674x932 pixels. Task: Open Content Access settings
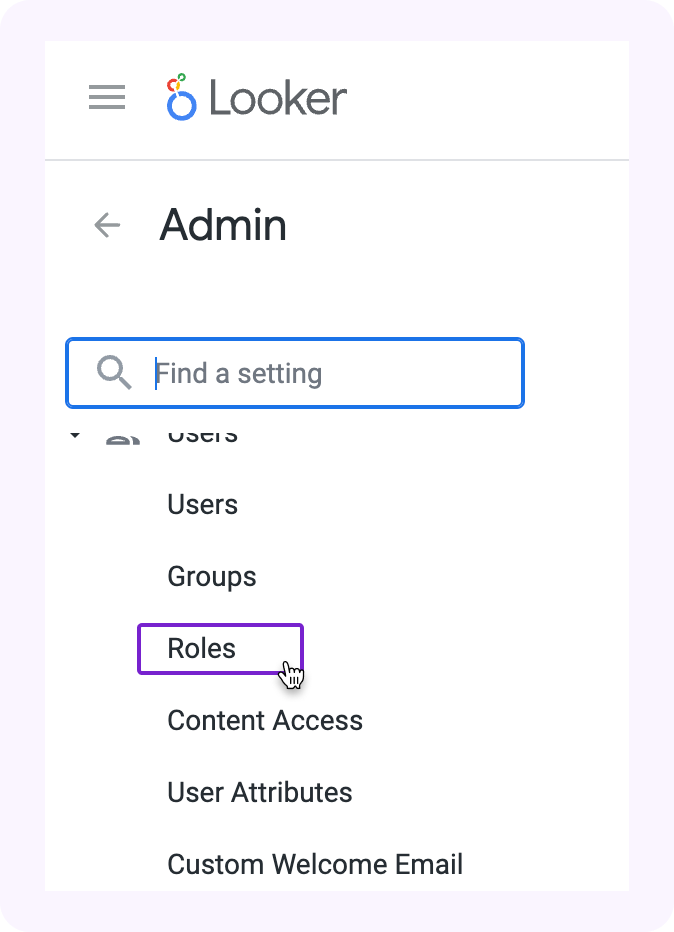coord(265,720)
